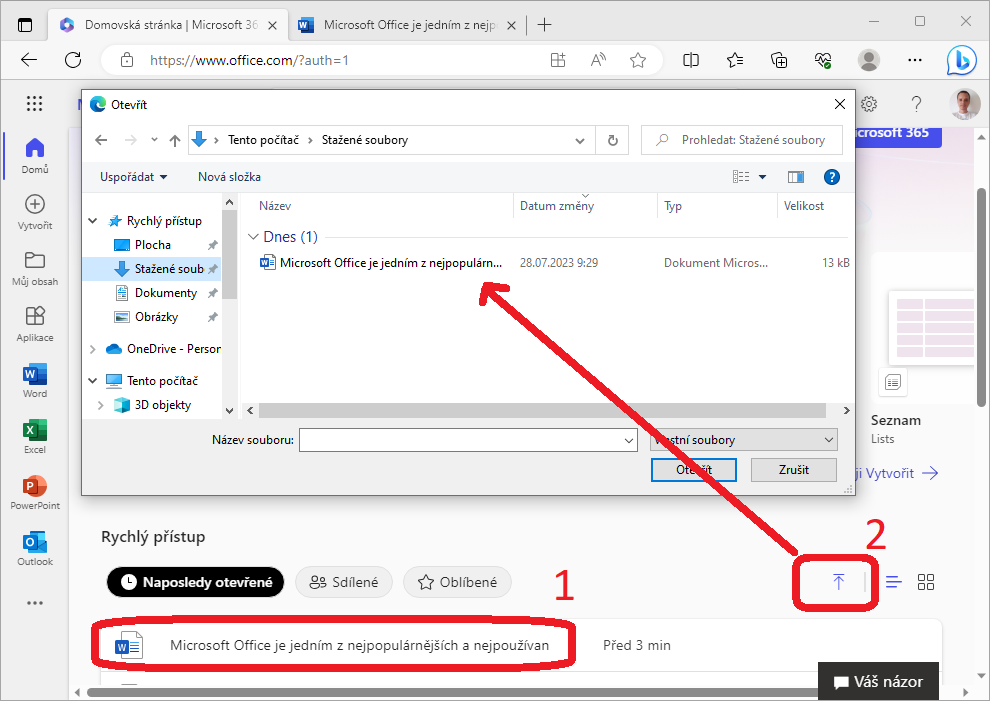Viewport: 990px width, 701px height.
Task: Open recent locations dropdown arrow
Action: click(x=154, y=140)
